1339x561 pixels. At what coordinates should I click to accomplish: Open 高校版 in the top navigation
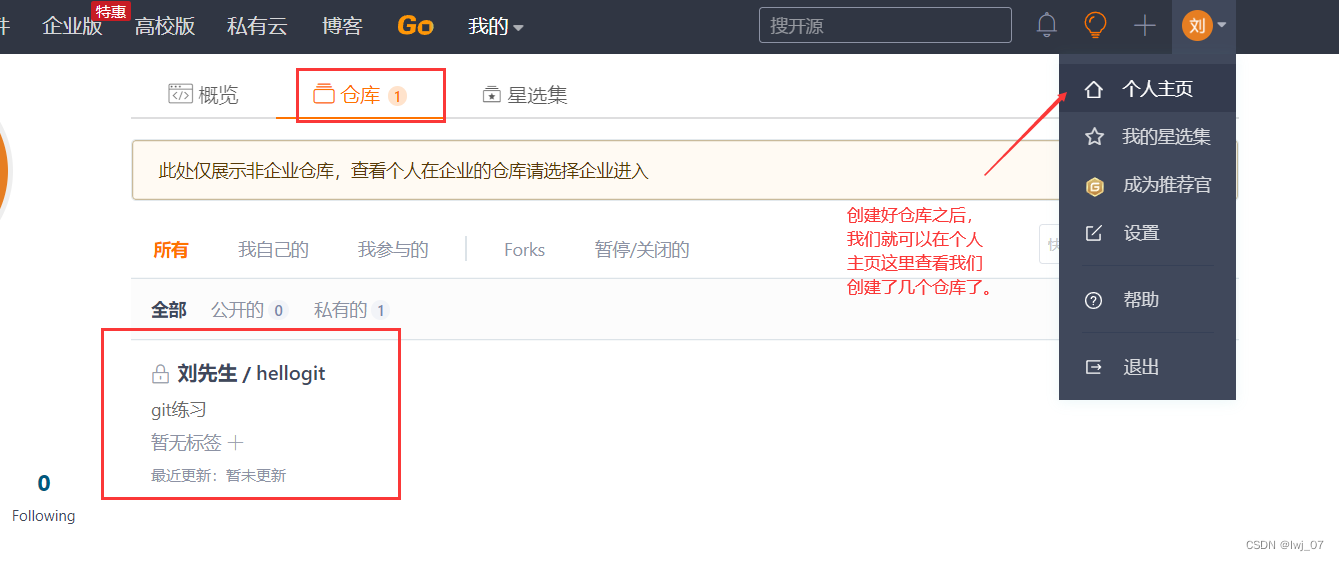tap(165, 26)
